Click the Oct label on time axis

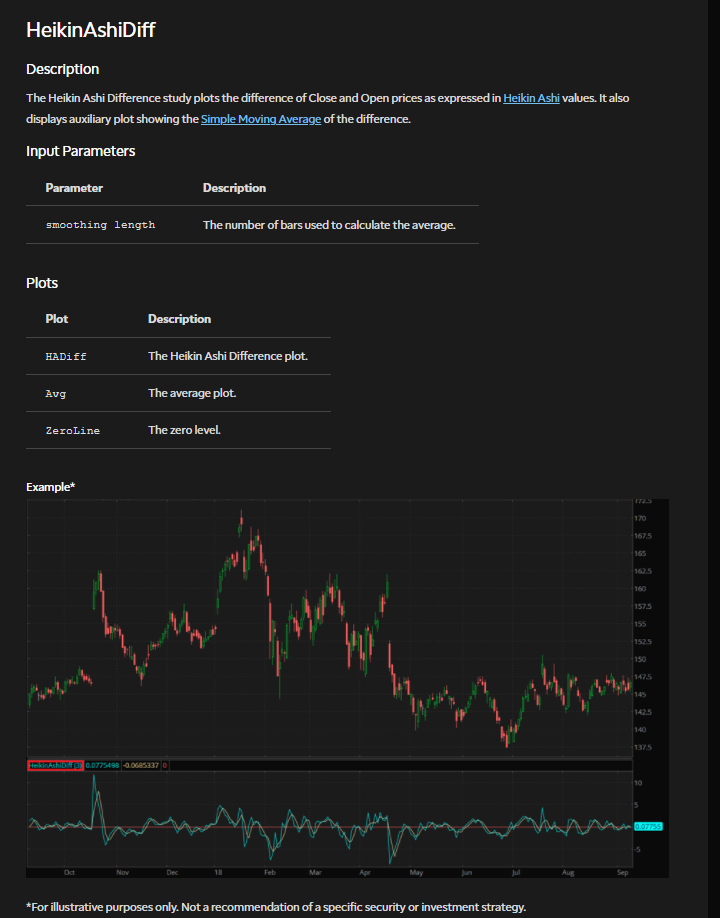pos(69,872)
